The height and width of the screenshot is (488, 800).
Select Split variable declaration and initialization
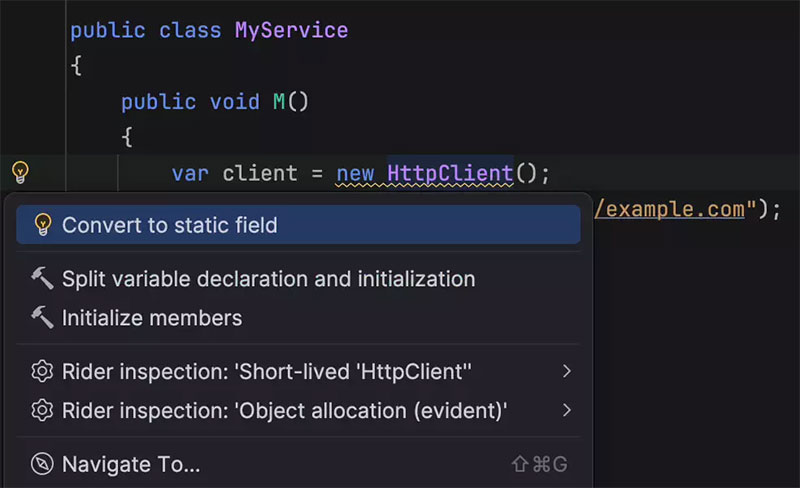(268, 279)
